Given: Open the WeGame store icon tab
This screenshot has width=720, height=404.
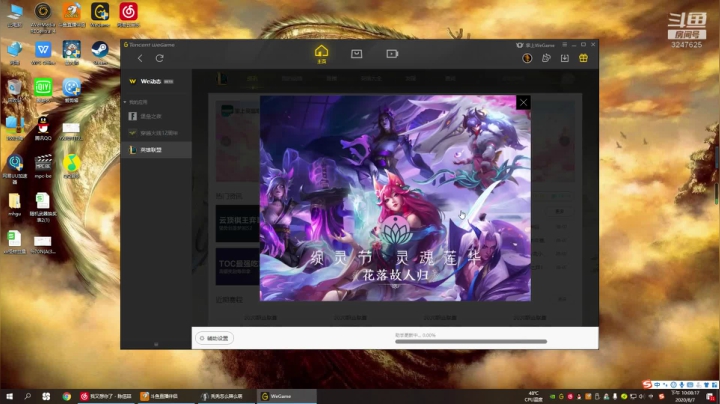Looking at the screenshot, I should [x=356, y=54].
